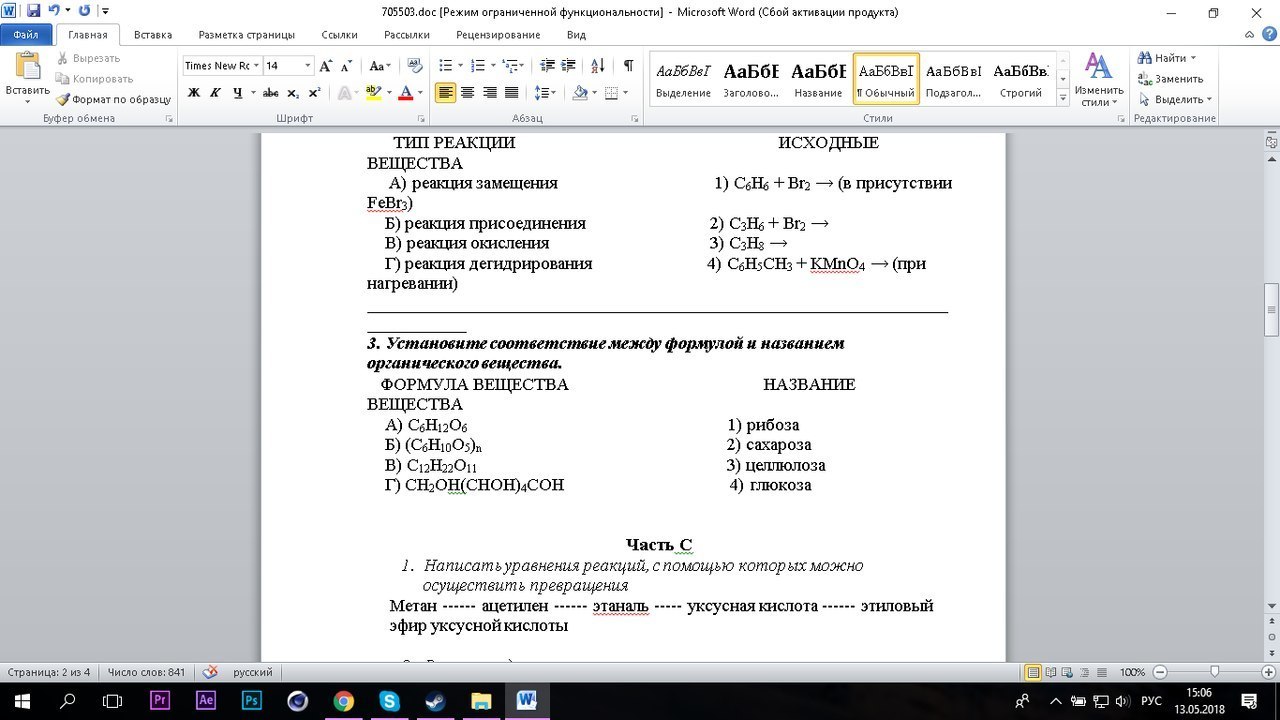Image resolution: width=1280 pixels, height=720 pixels.
Task: Open Change Styles (Изменить стили)
Action: point(1099,80)
